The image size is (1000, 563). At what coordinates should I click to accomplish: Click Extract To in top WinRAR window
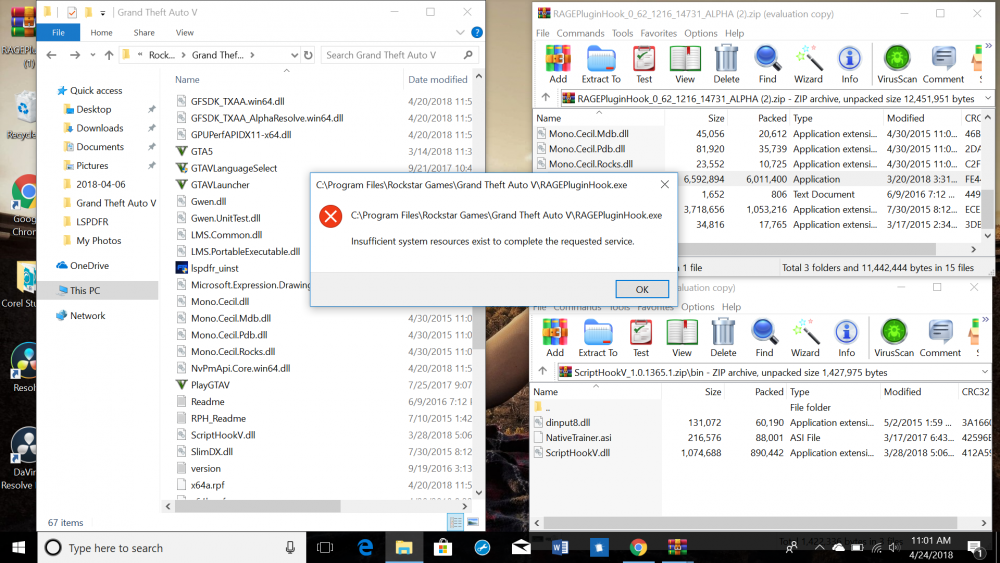point(601,64)
